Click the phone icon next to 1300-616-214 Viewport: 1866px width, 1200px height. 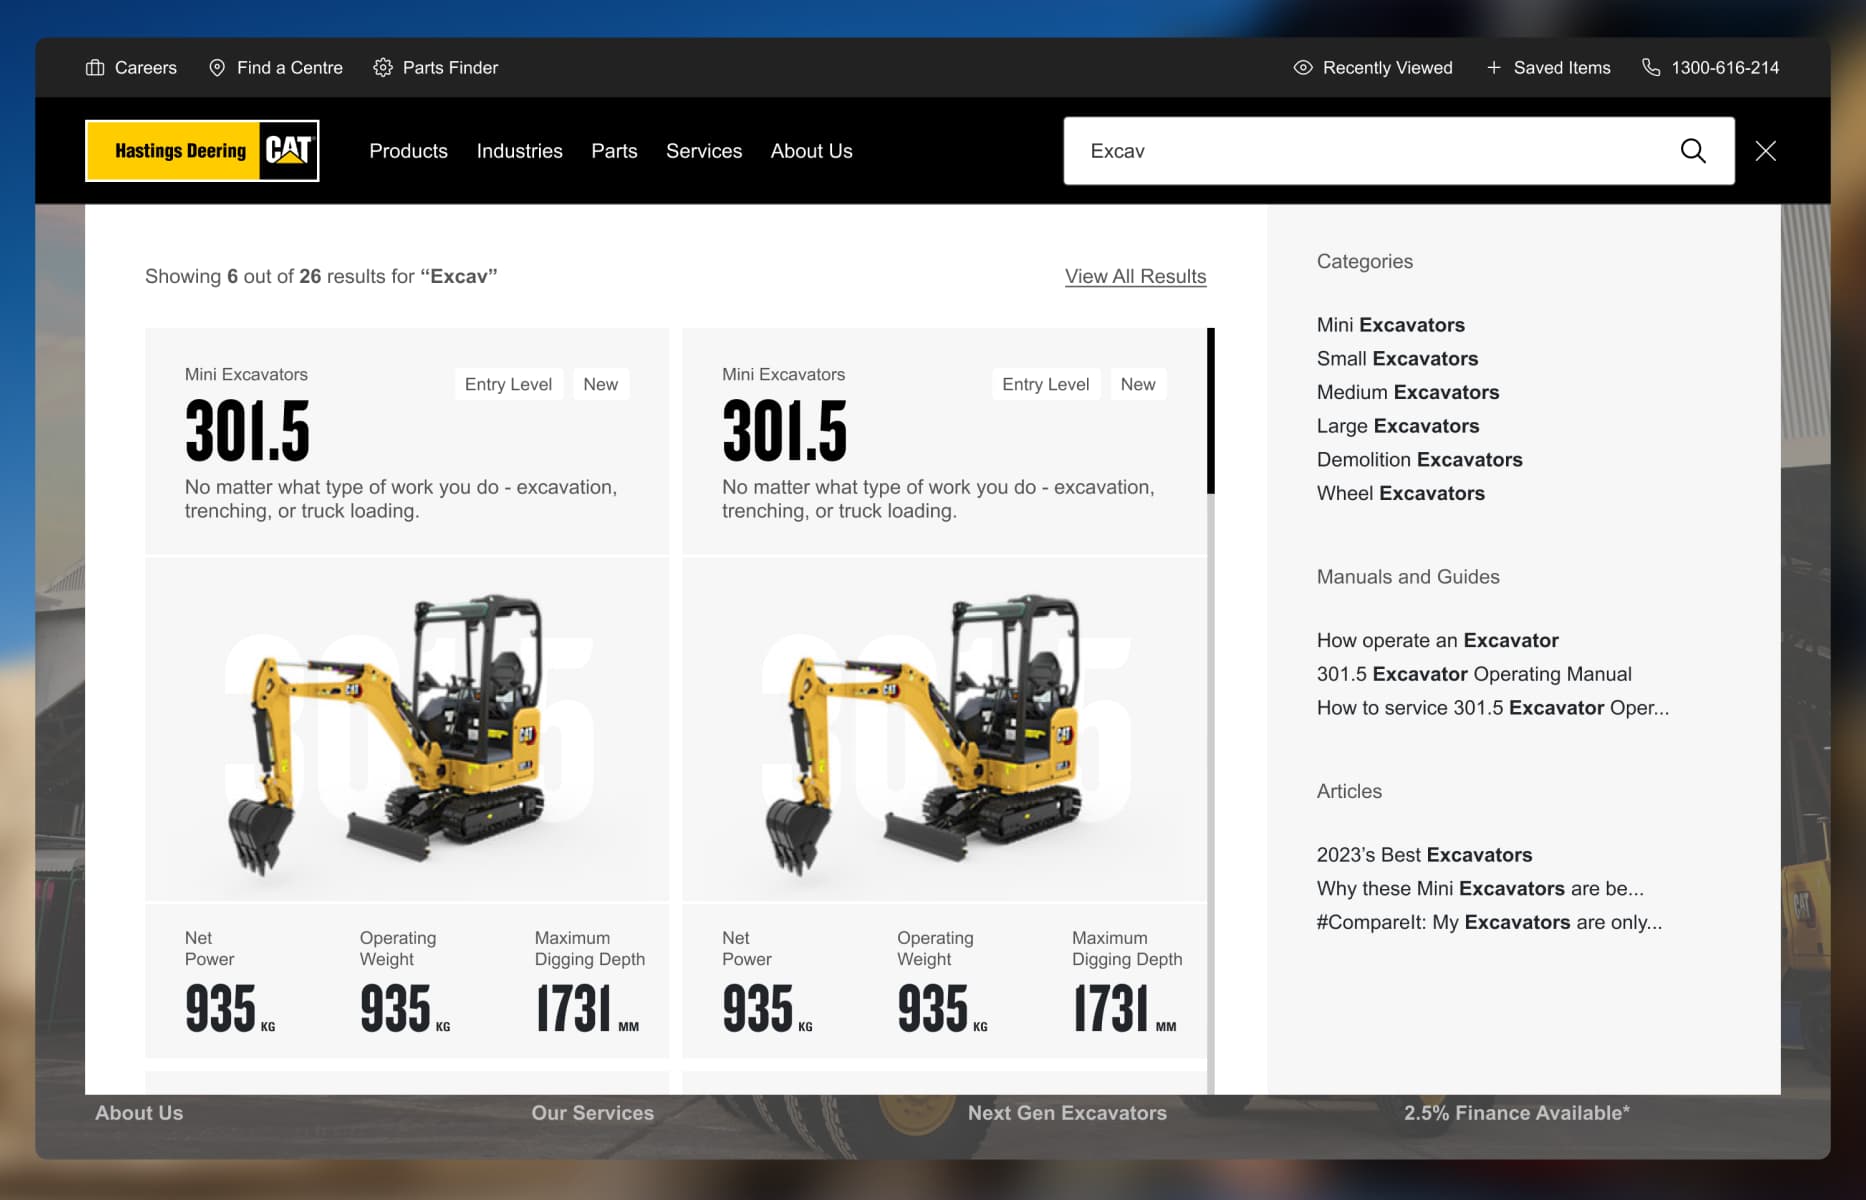1650,67
